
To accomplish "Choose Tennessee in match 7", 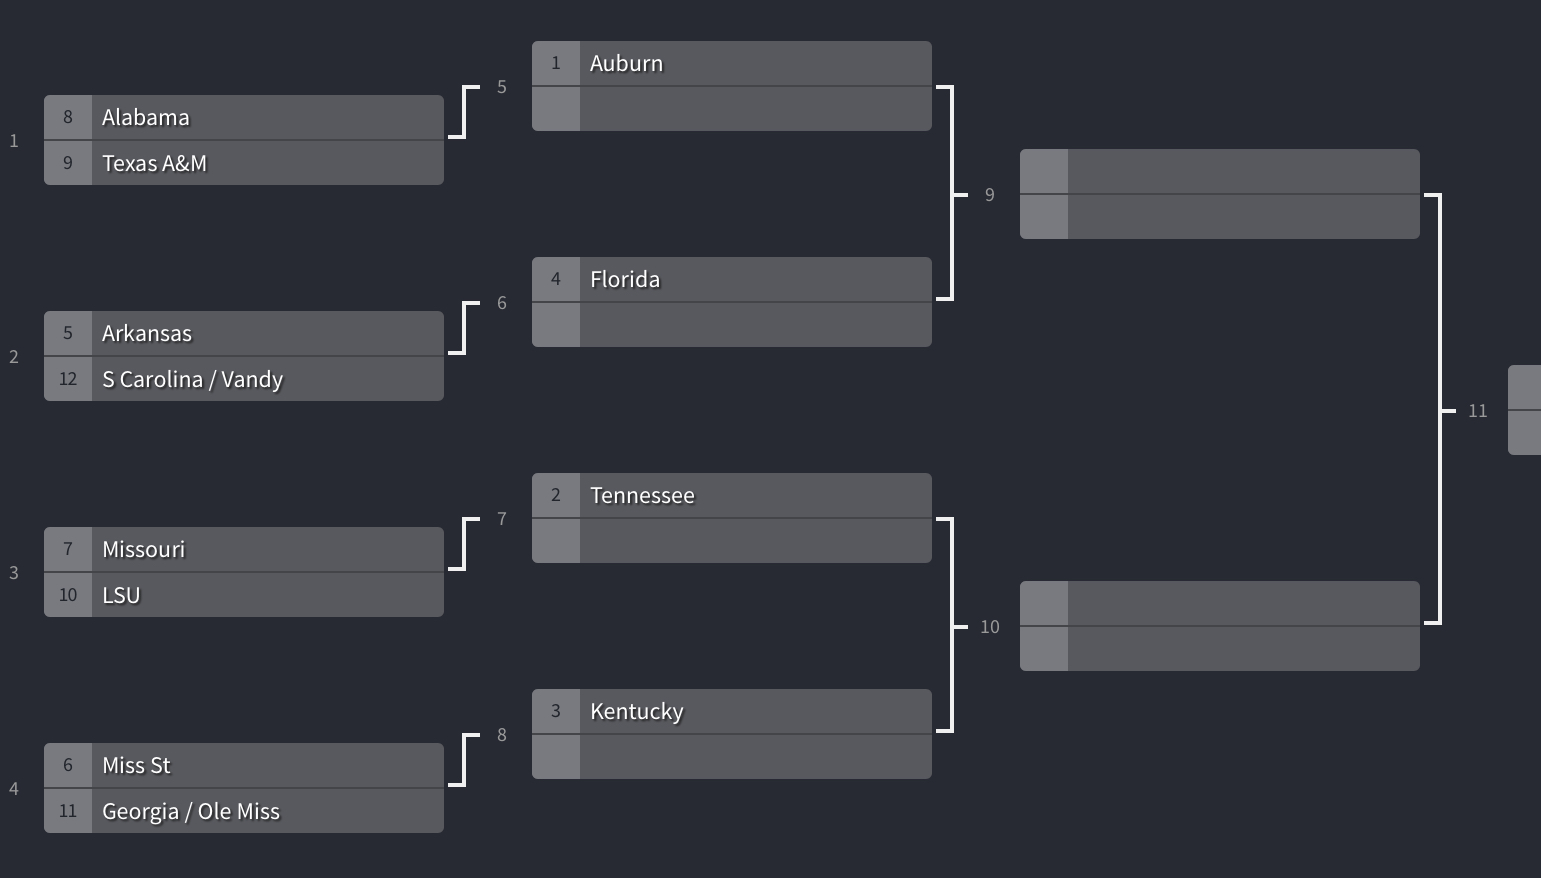I will coord(732,495).
